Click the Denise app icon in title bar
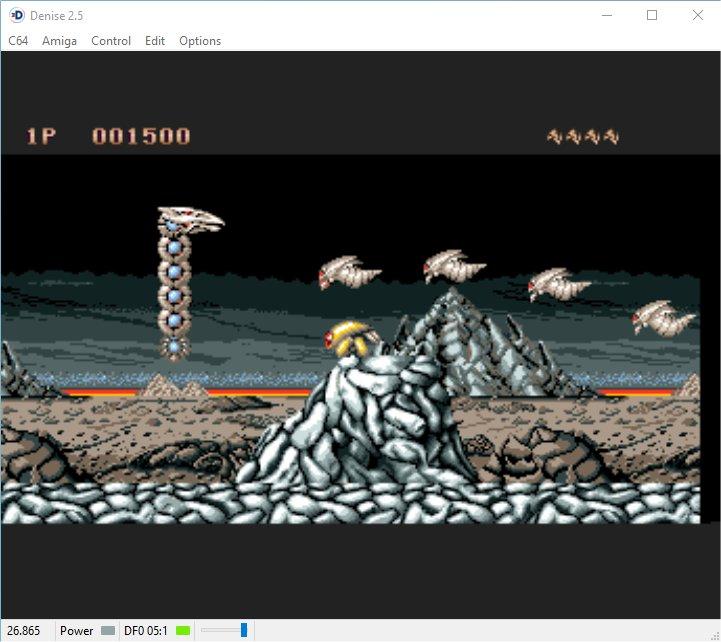 [17, 15]
